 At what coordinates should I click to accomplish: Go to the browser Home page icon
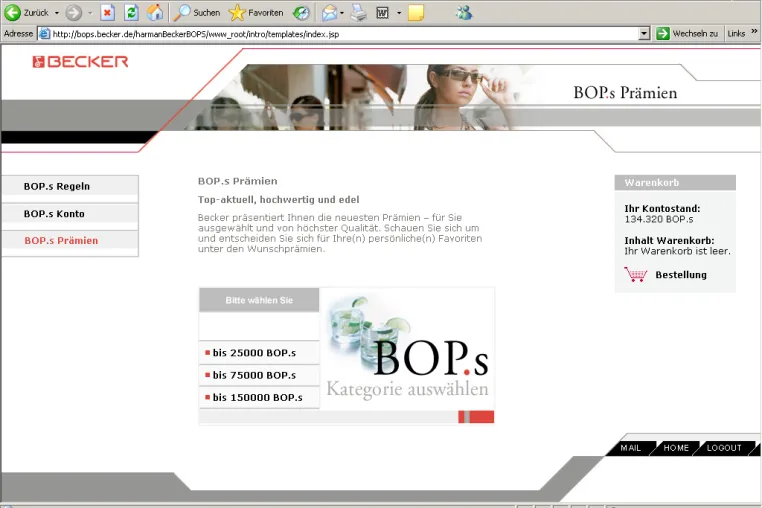[x=155, y=13]
